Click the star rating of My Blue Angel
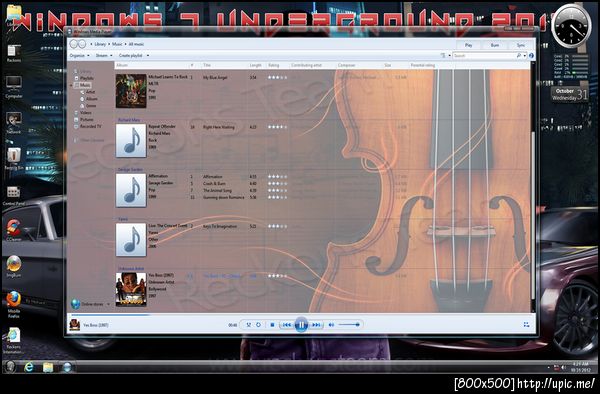The height and width of the screenshot is (394, 600). (277, 78)
